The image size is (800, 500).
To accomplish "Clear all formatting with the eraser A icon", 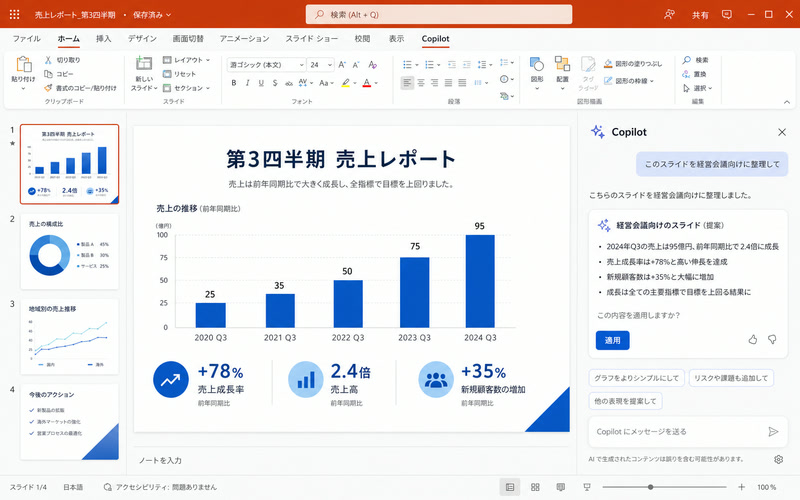I will pos(372,65).
